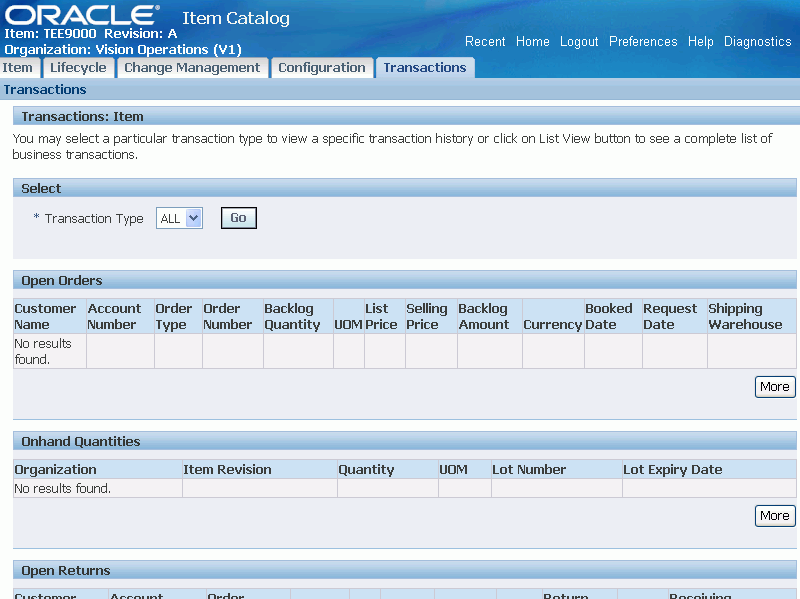
Task: Click the Onhand Quantities section heading
Action: coord(81,441)
